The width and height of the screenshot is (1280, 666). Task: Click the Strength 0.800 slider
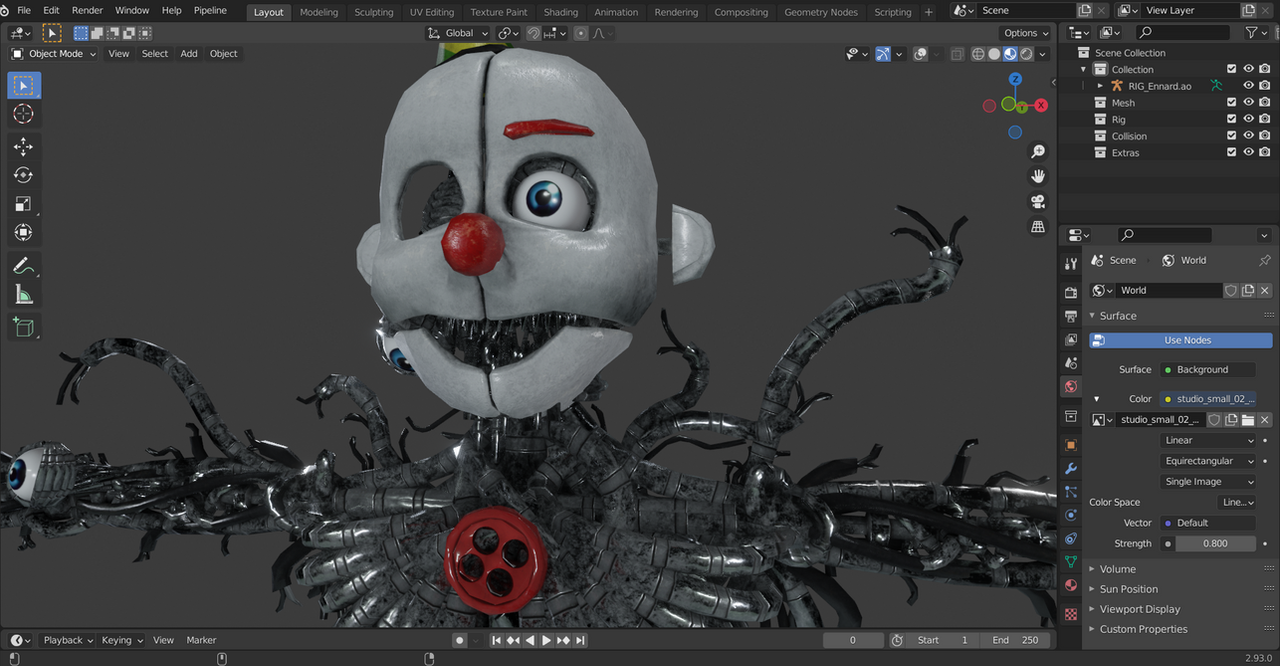coord(1216,543)
